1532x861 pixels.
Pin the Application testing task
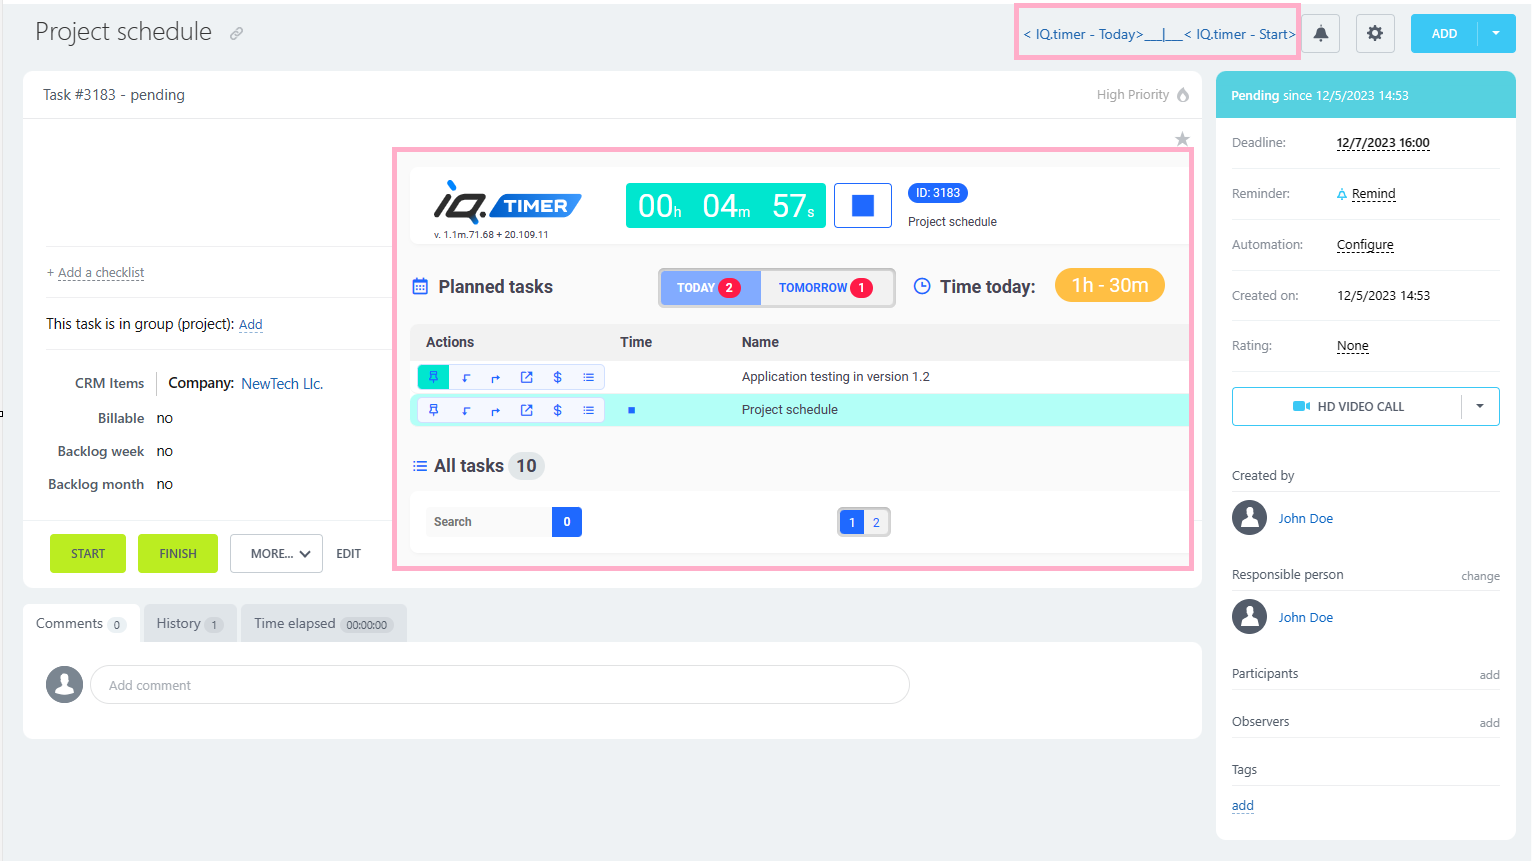(433, 377)
